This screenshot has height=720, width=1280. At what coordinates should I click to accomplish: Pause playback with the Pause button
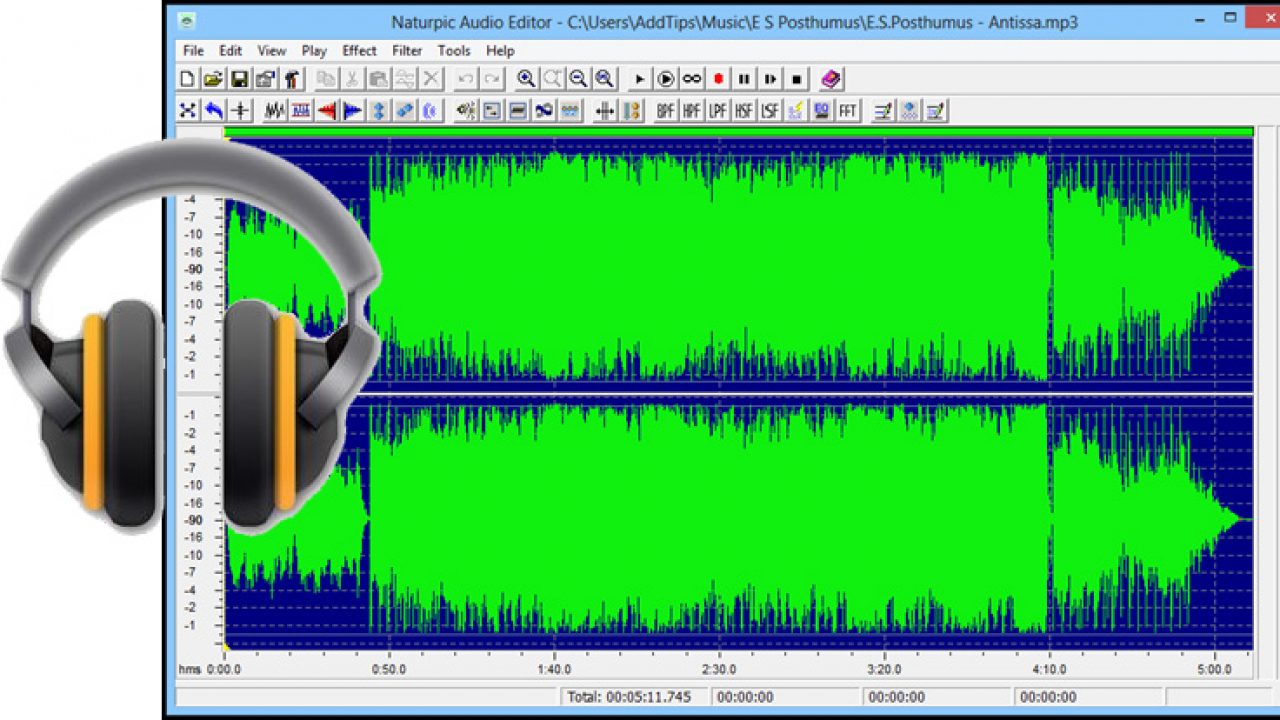point(744,79)
